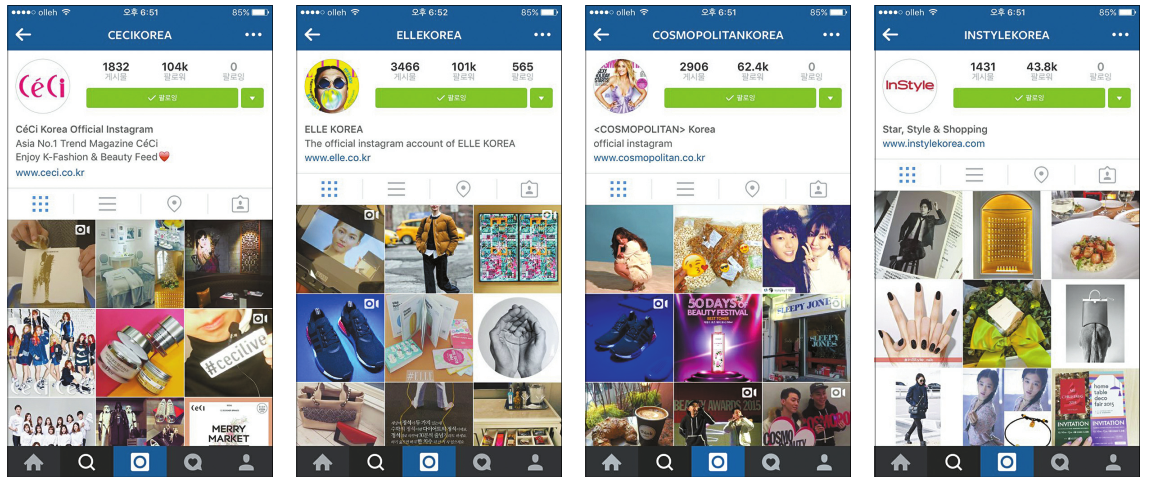Show photo map on COSMOPOLITANKOREA profile
The height and width of the screenshot is (477, 1149).
tap(752, 189)
